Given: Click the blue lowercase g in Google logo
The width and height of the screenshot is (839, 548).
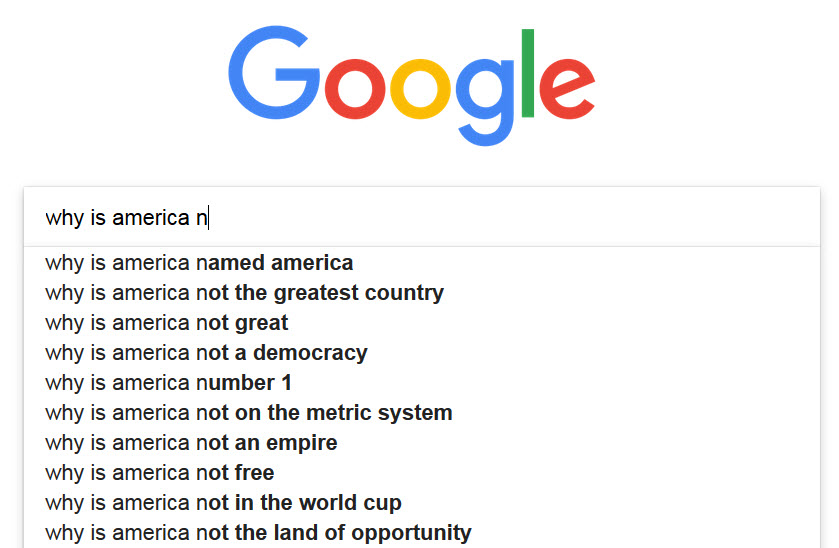Looking at the screenshot, I should tap(485, 102).
